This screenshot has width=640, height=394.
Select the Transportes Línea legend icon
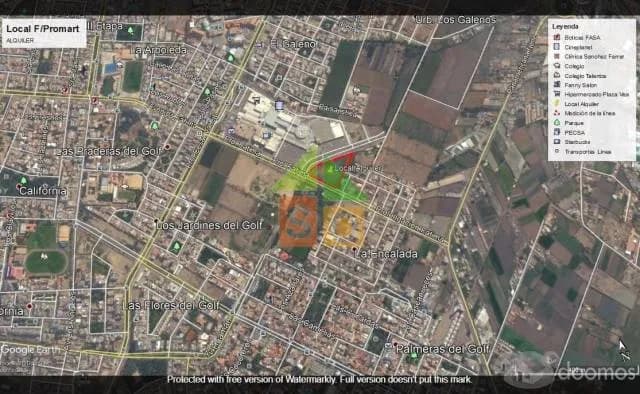[557, 151]
